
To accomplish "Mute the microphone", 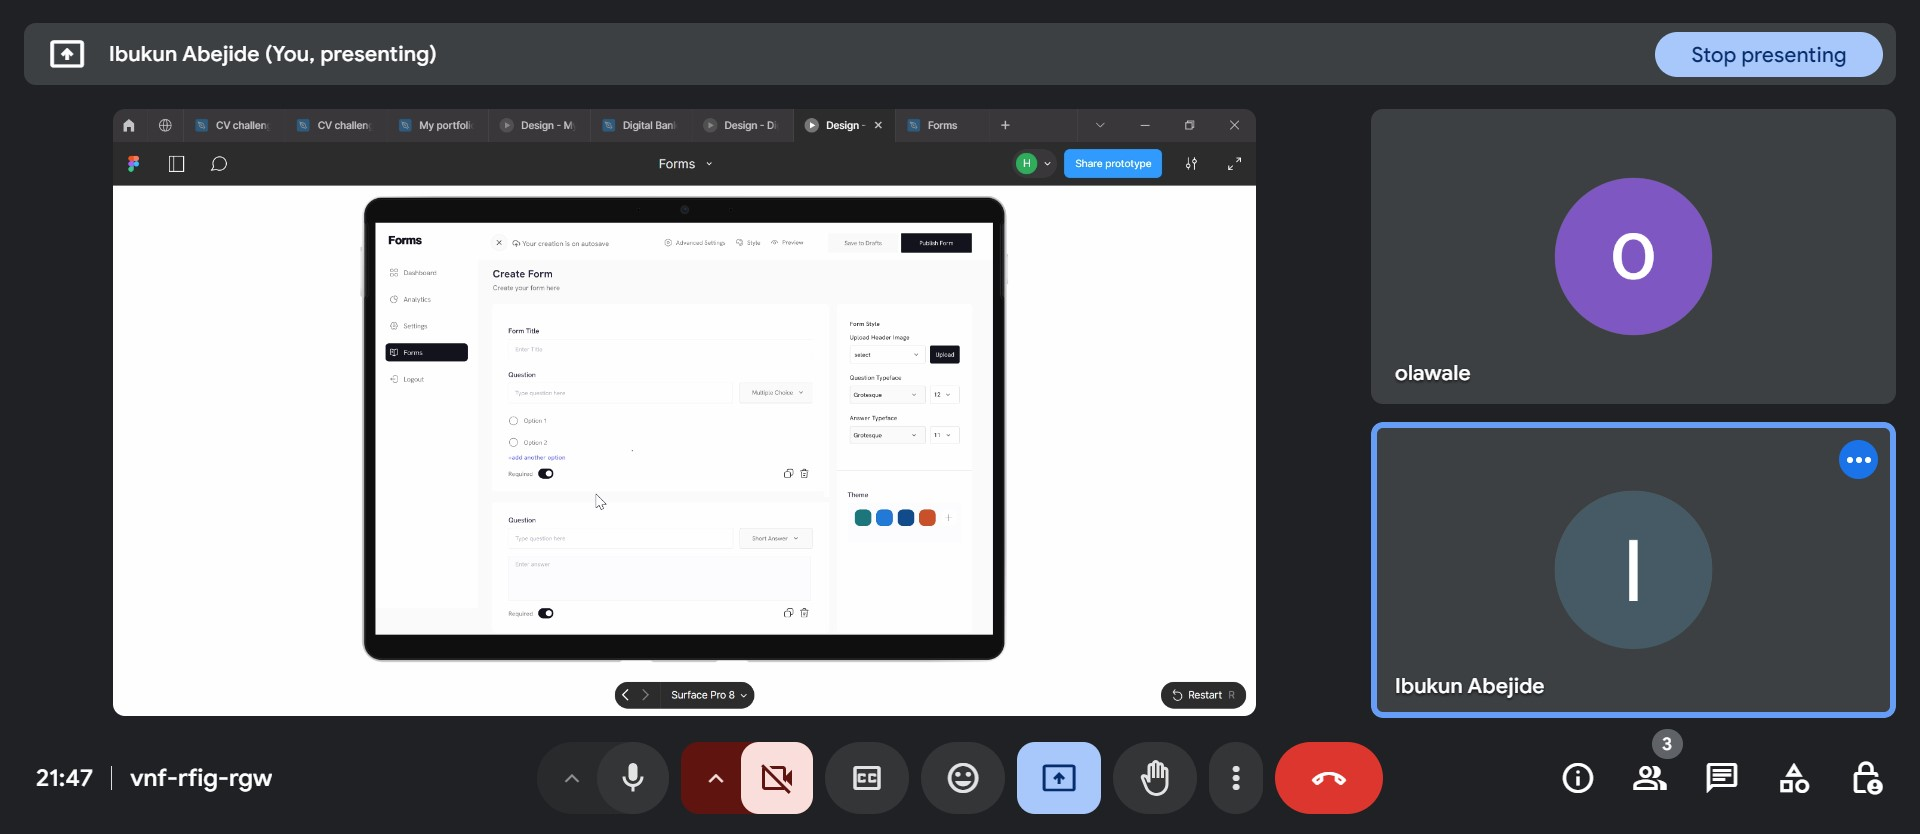I will pos(632,778).
